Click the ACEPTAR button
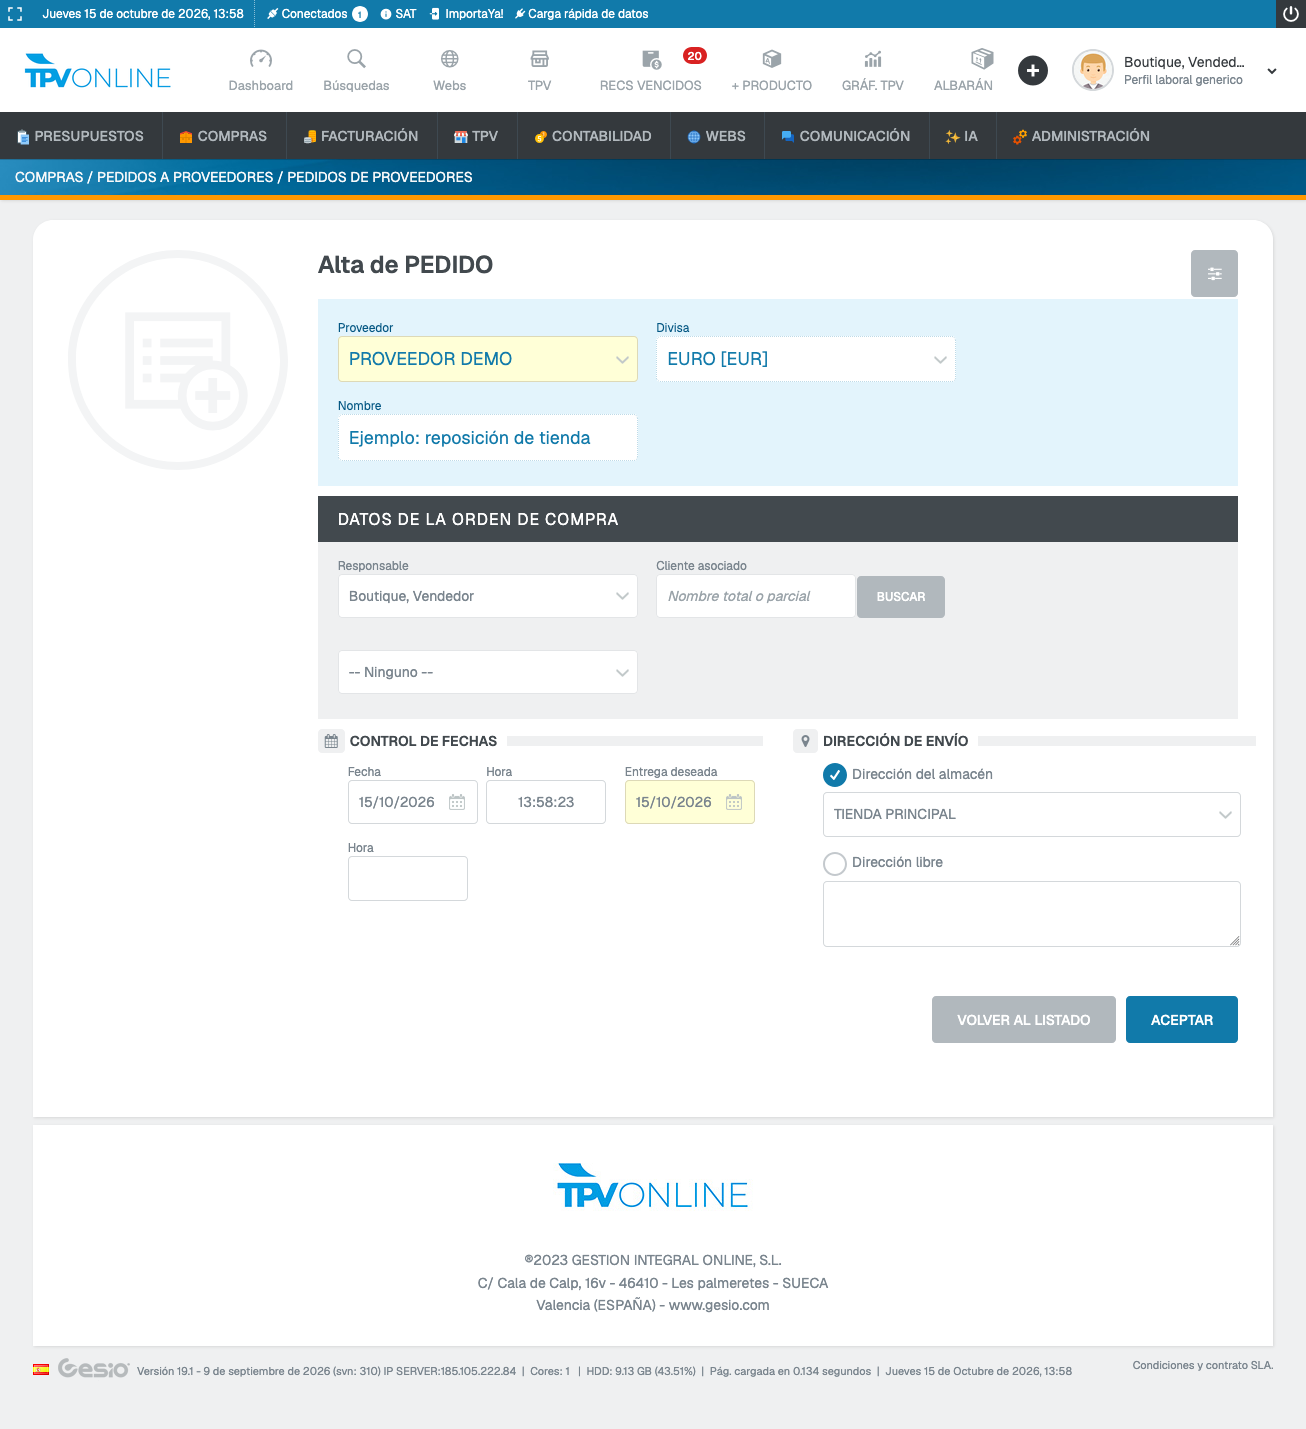 pyautogui.click(x=1182, y=1020)
